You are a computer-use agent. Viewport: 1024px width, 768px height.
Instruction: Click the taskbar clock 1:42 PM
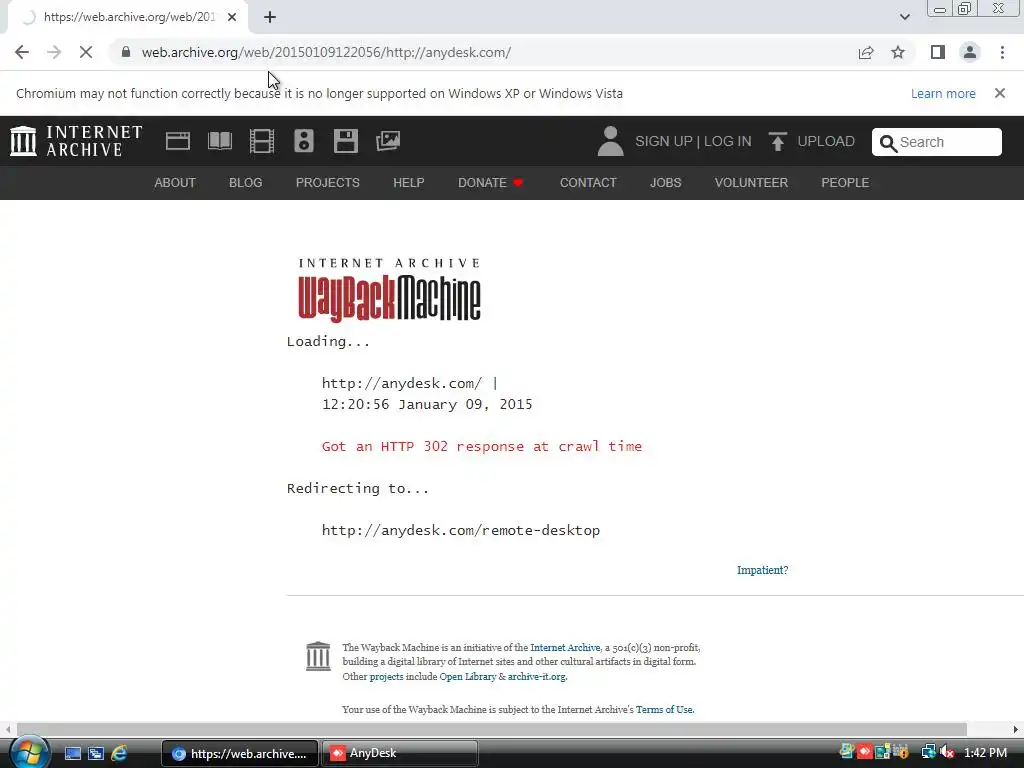coord(985,753)
